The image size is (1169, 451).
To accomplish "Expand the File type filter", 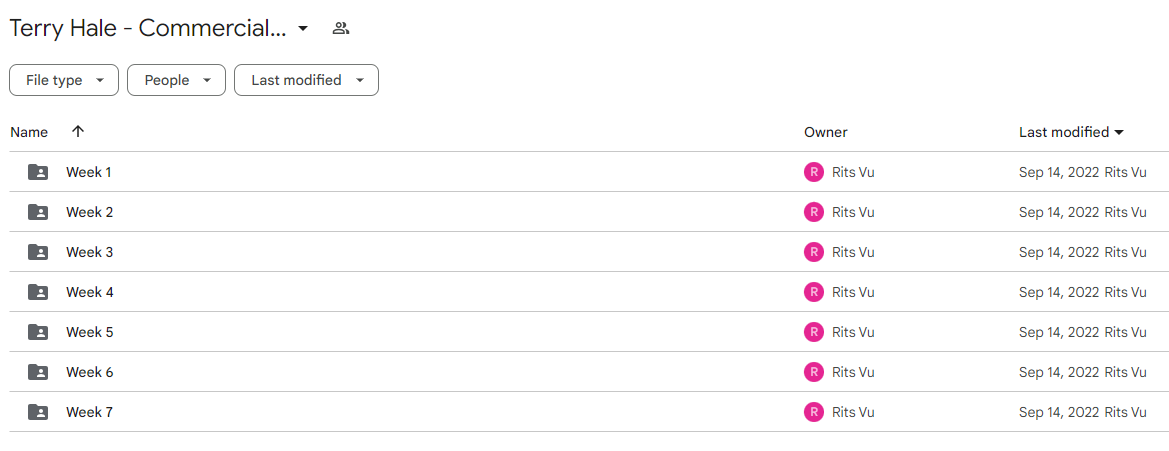I will (64, 81).
